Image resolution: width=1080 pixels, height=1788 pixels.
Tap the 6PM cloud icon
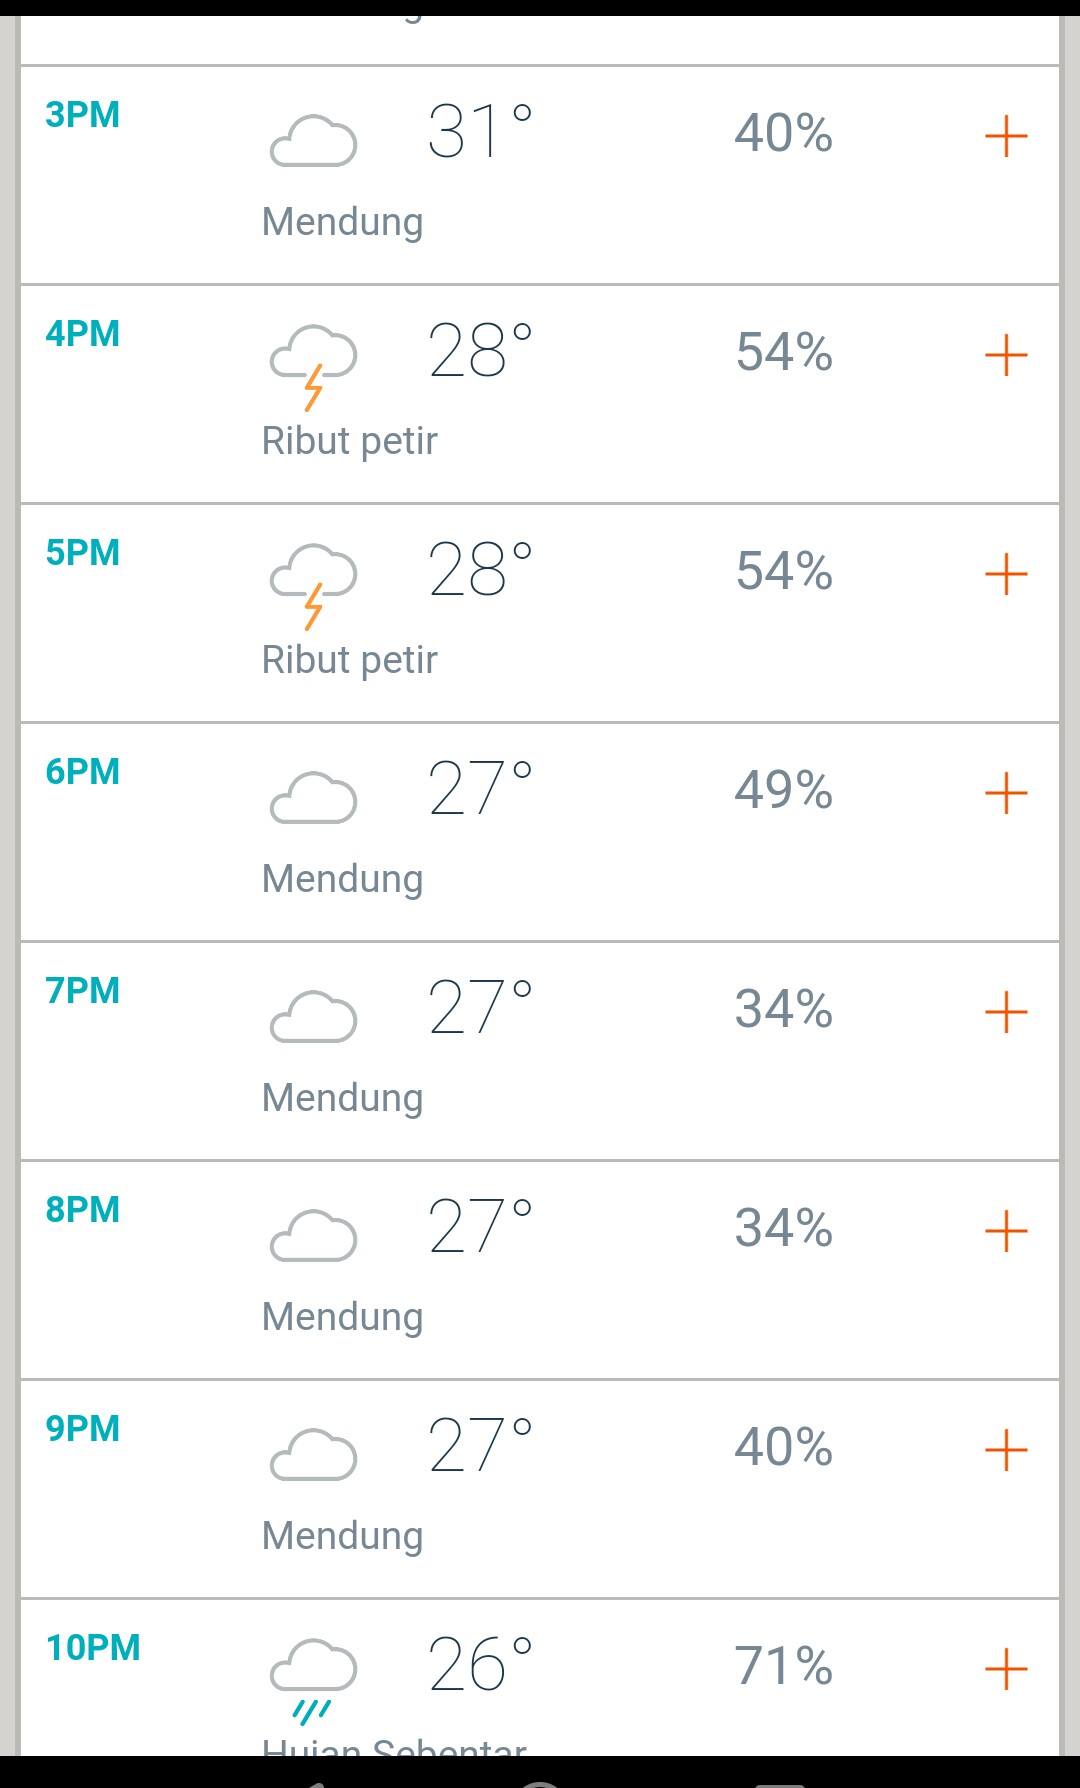click(313, 797)
